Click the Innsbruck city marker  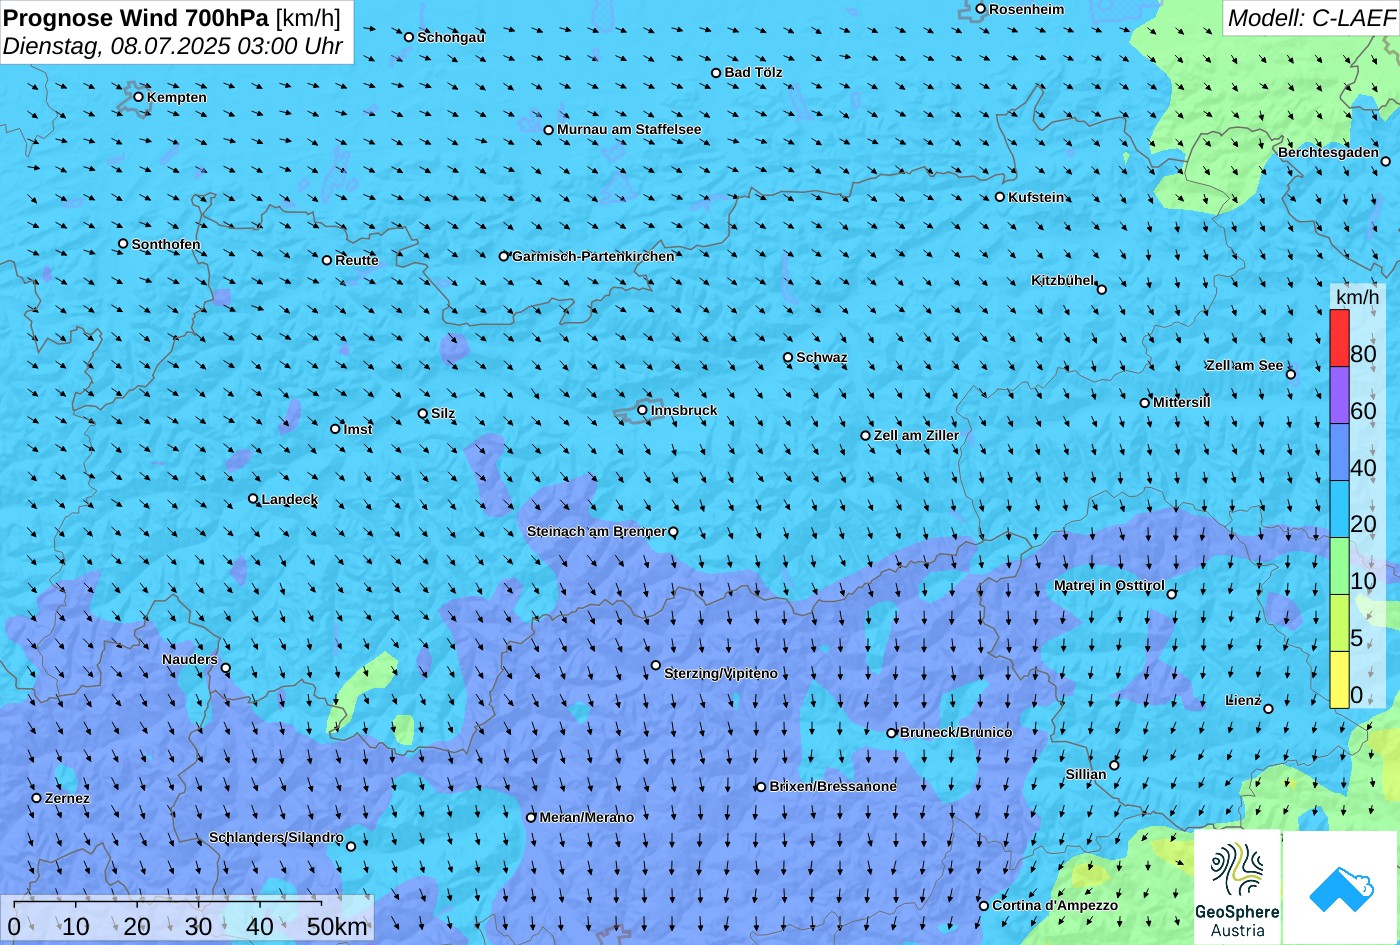pos(643,410)
